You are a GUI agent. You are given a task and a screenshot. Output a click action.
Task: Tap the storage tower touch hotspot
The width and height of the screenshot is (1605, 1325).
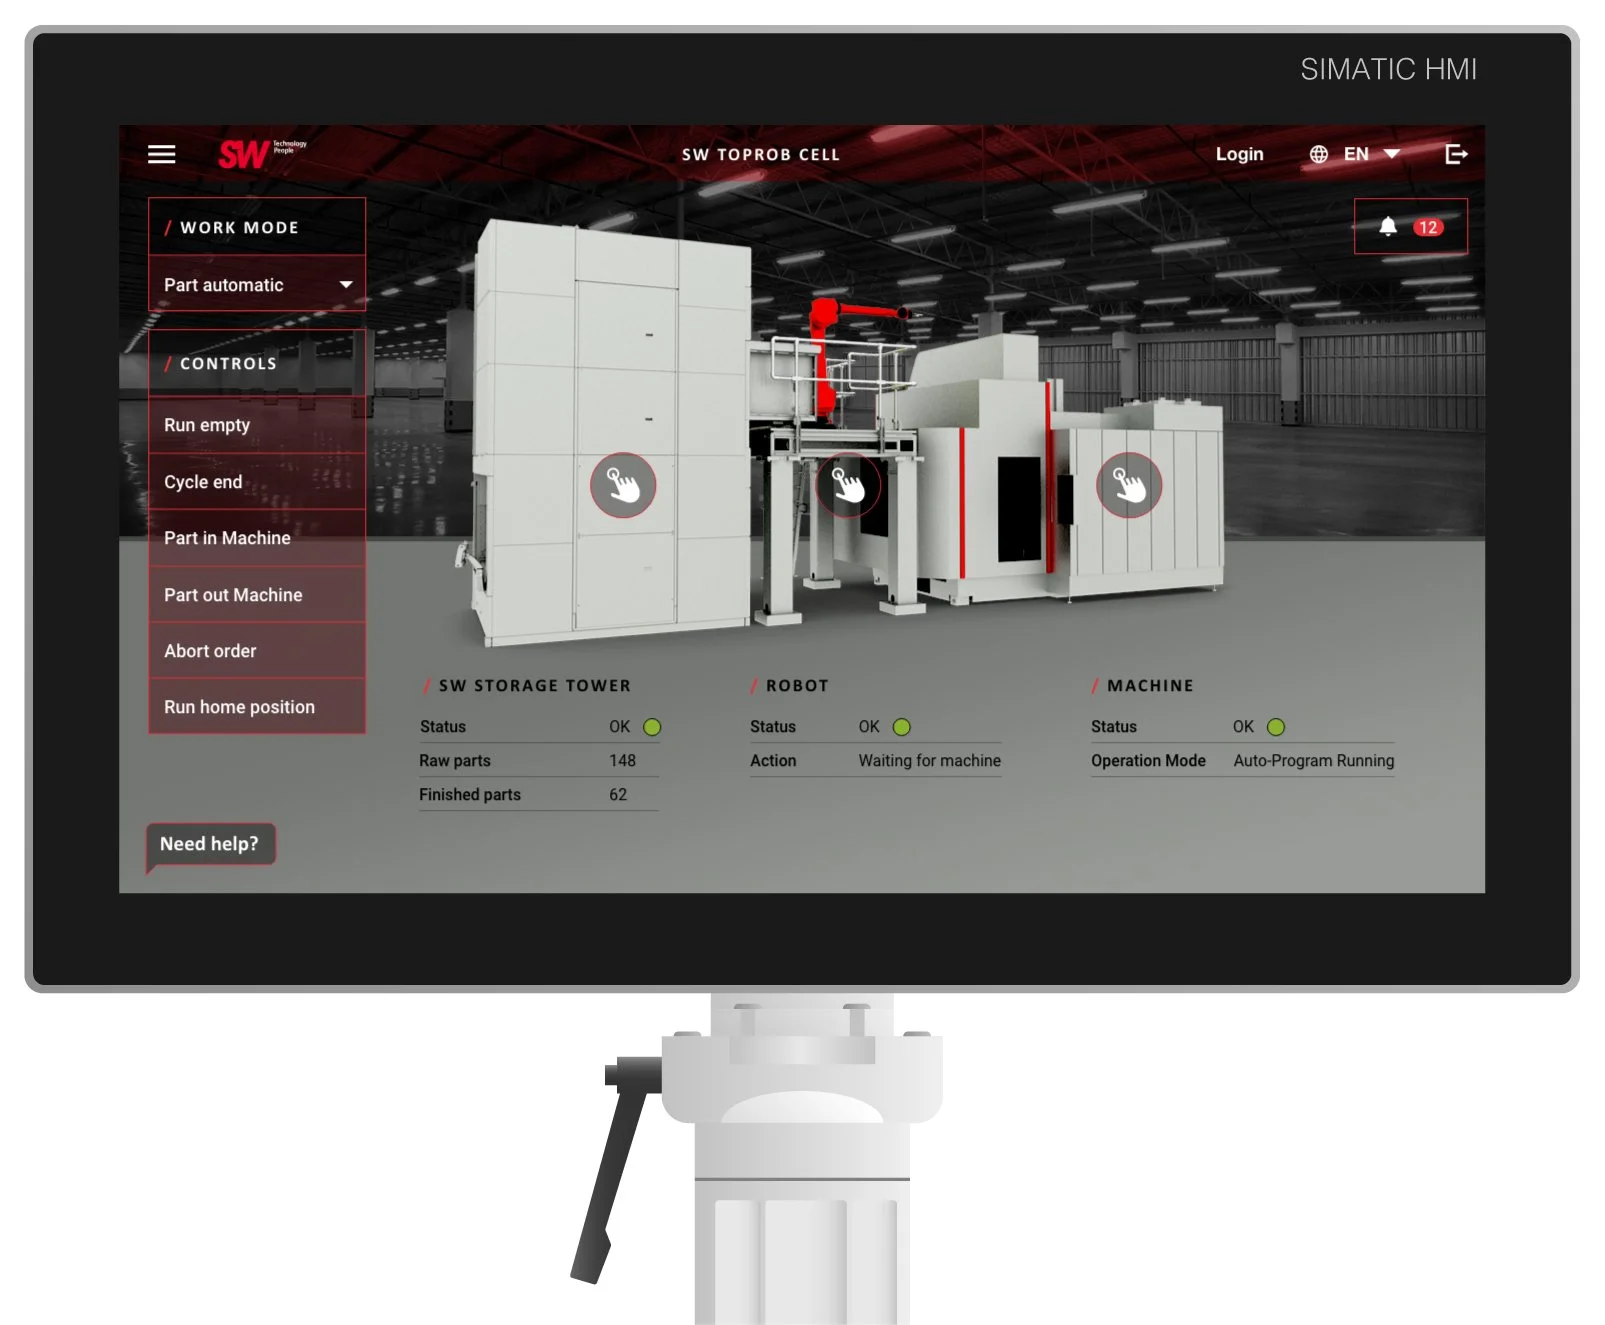pyautogui.click(x=623, y=485)
